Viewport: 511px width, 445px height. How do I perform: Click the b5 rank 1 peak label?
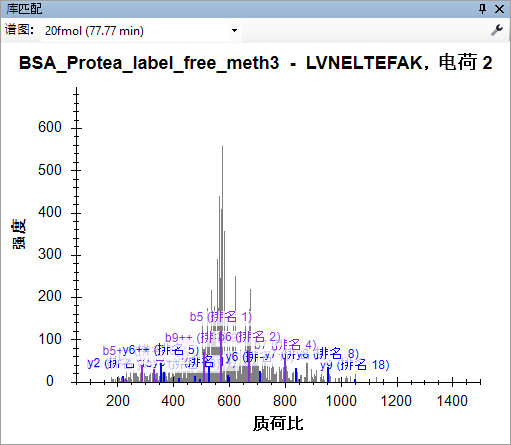tap(221, 317)
